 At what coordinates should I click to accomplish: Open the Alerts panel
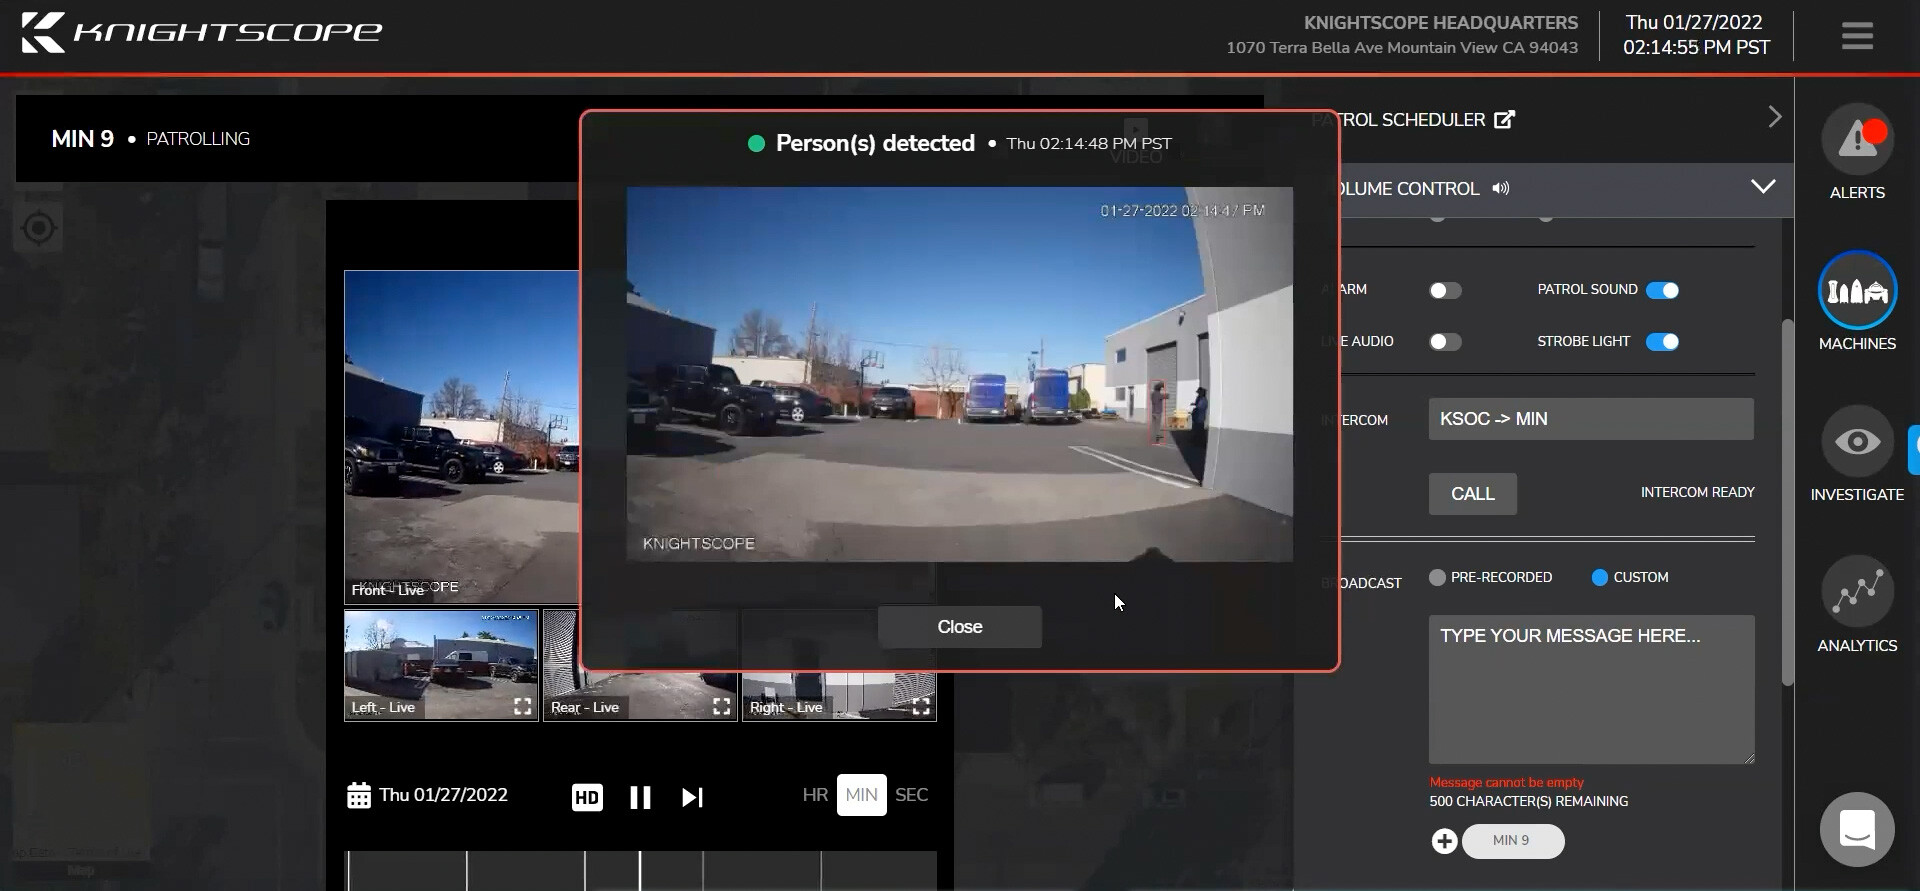[1857, 152]
